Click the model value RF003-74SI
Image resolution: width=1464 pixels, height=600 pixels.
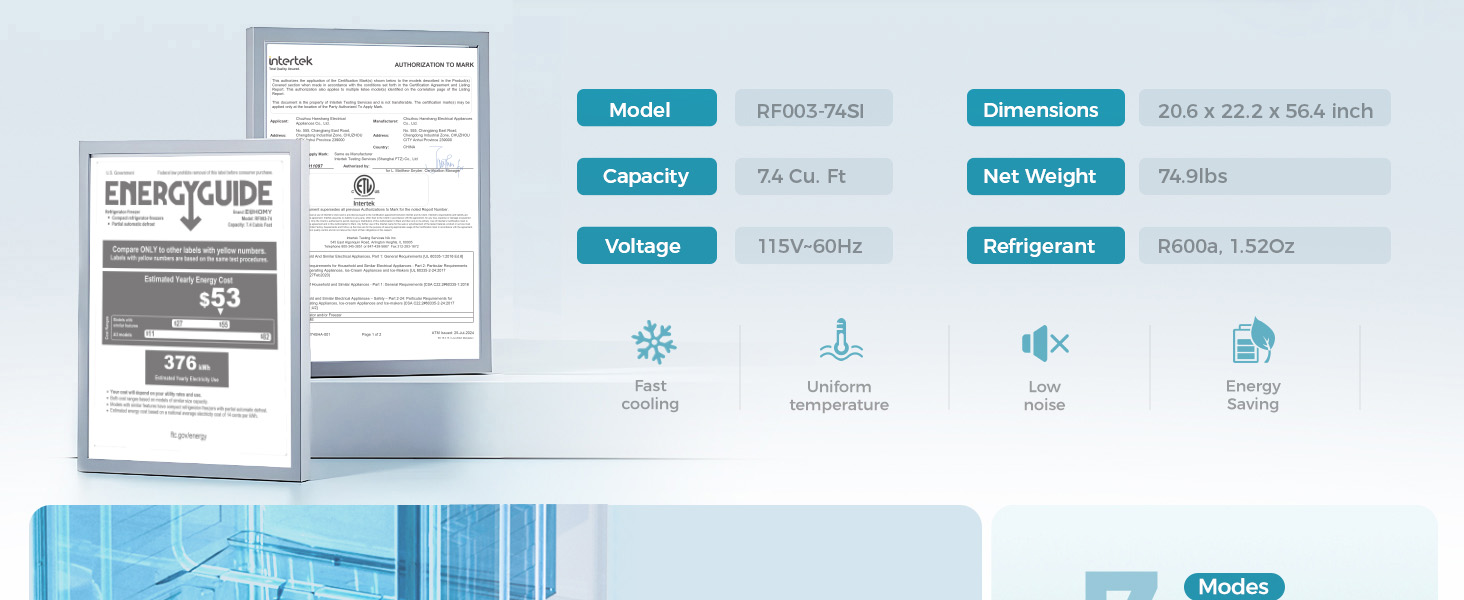pos(810,111)
